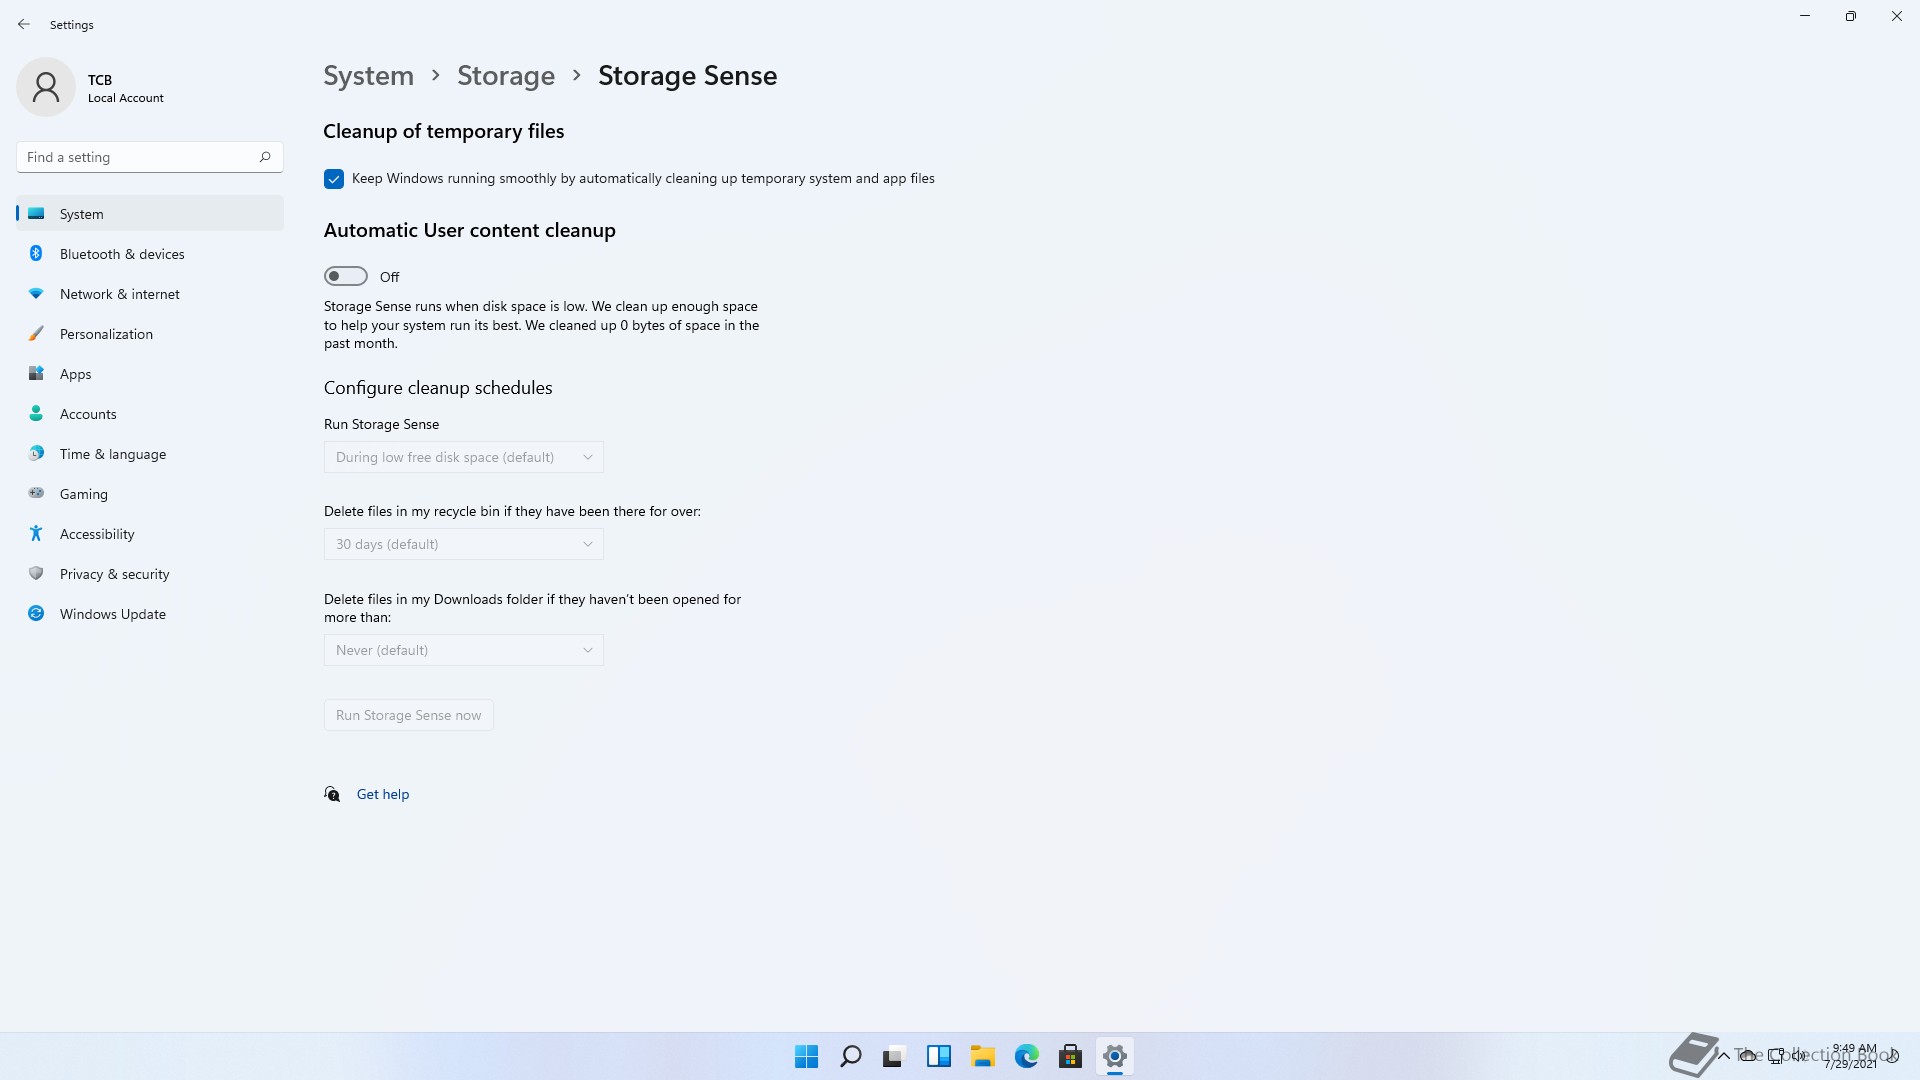Go to Personalization settings
1920x1080 pixels.
(150, 334)
